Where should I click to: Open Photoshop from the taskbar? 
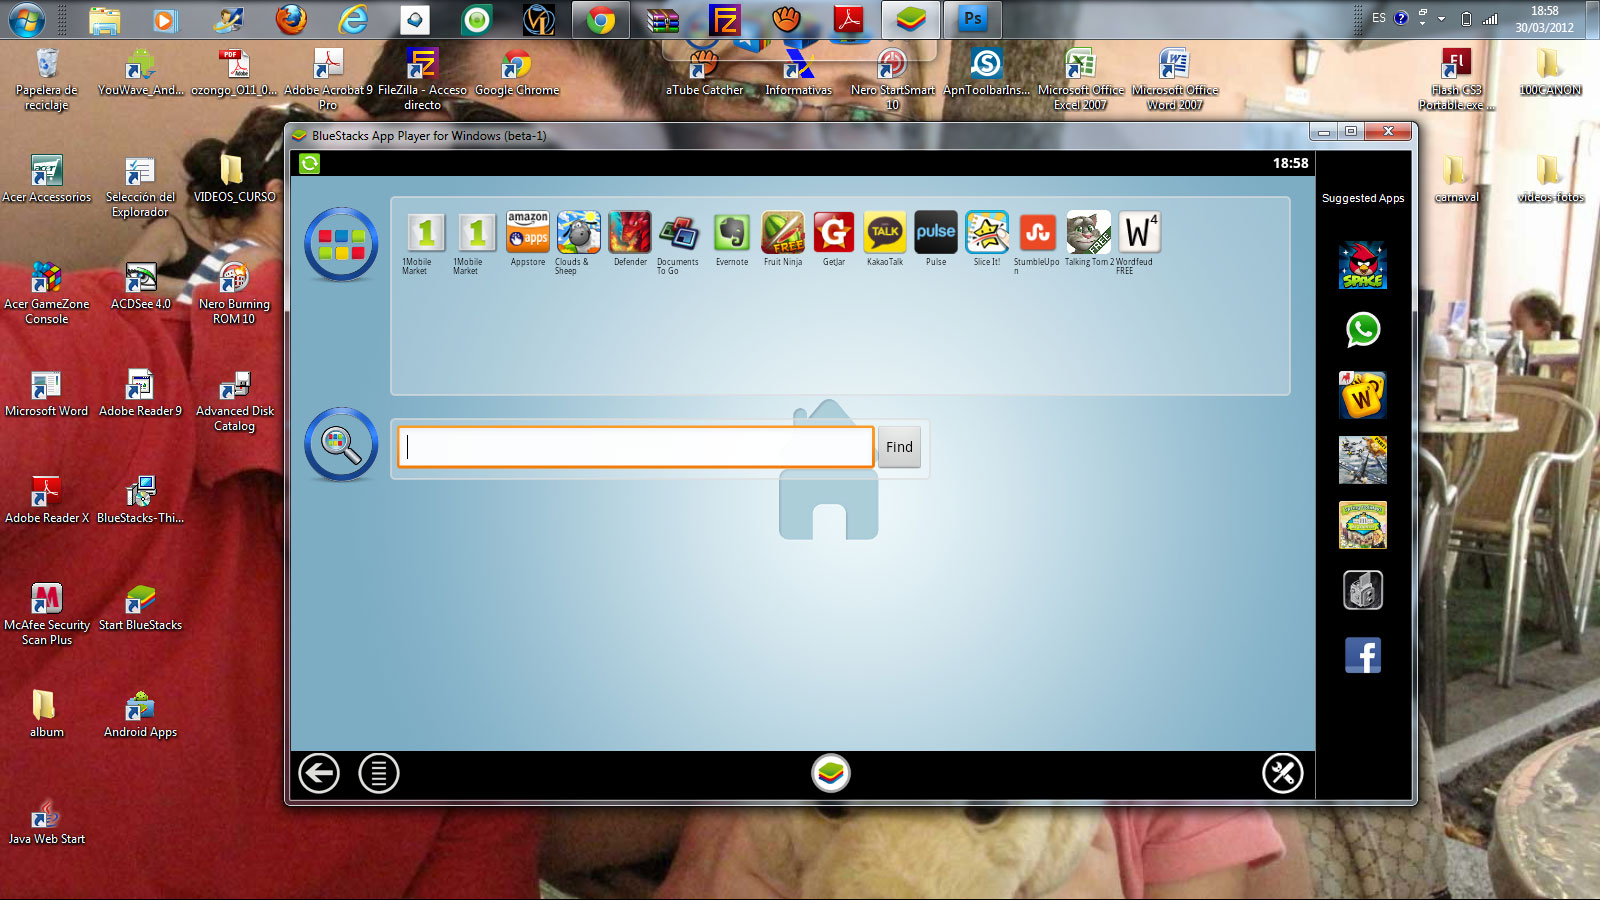pos(972,19)
